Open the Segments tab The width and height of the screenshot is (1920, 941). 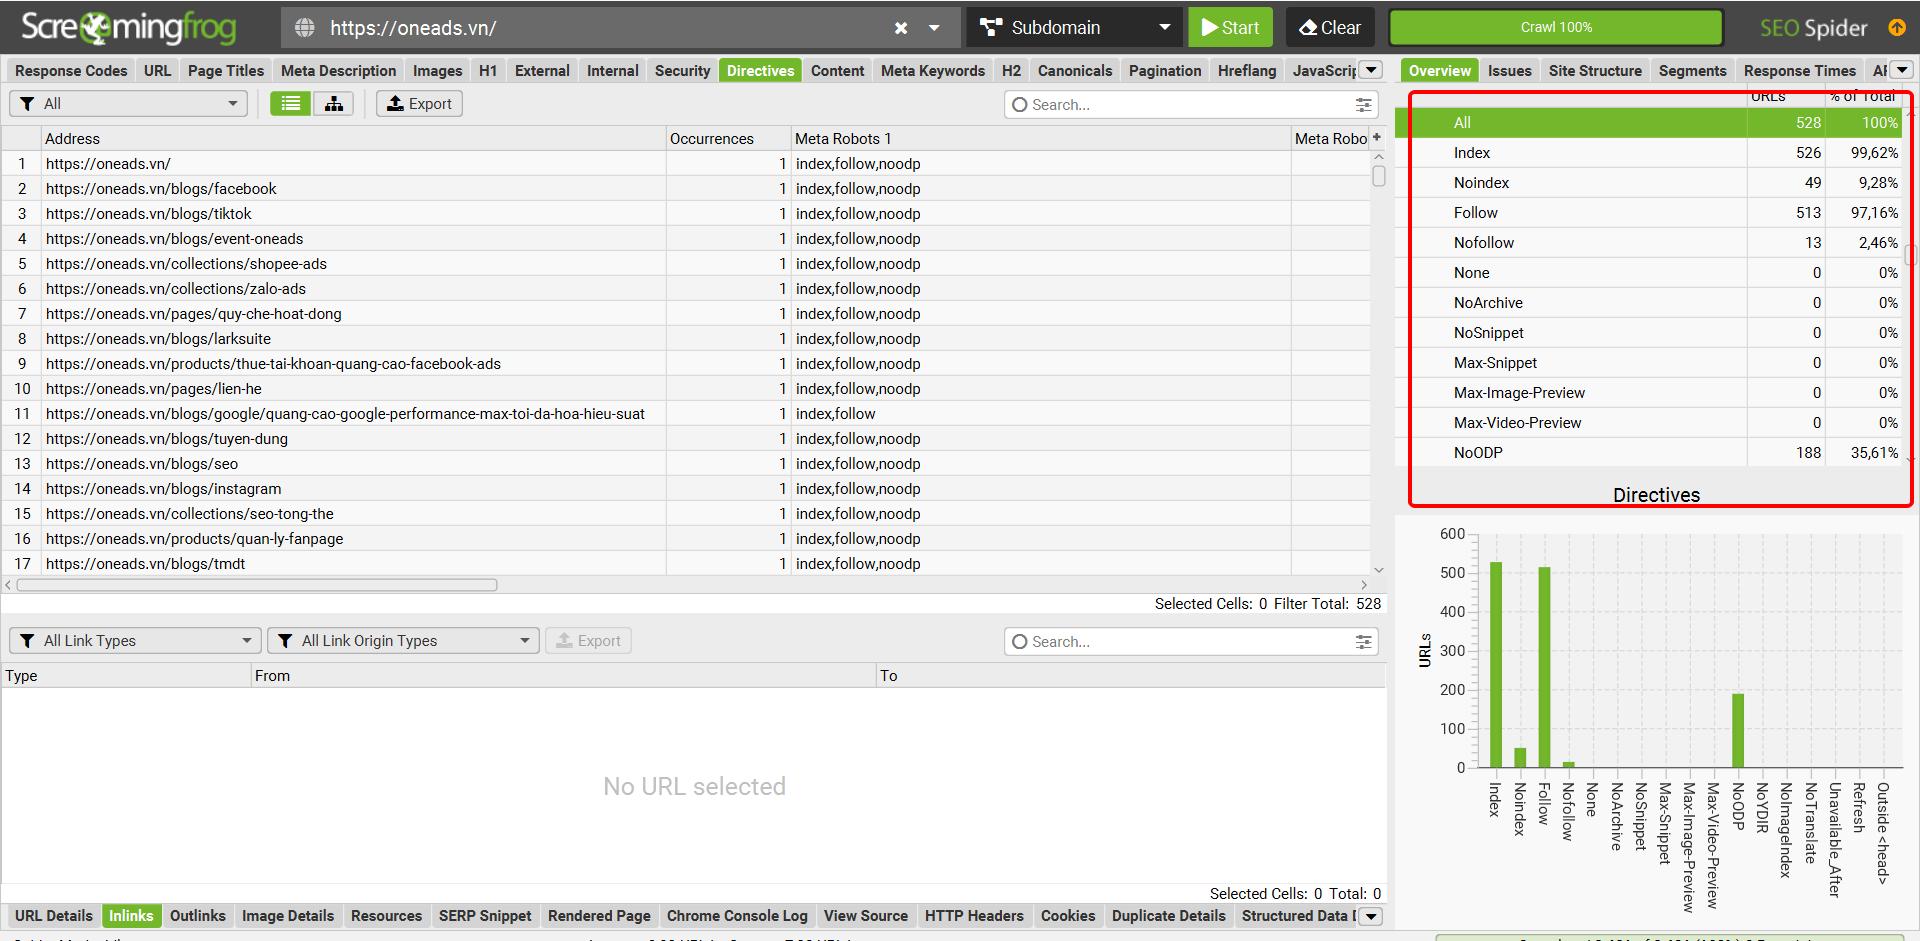pos(1692,70)
